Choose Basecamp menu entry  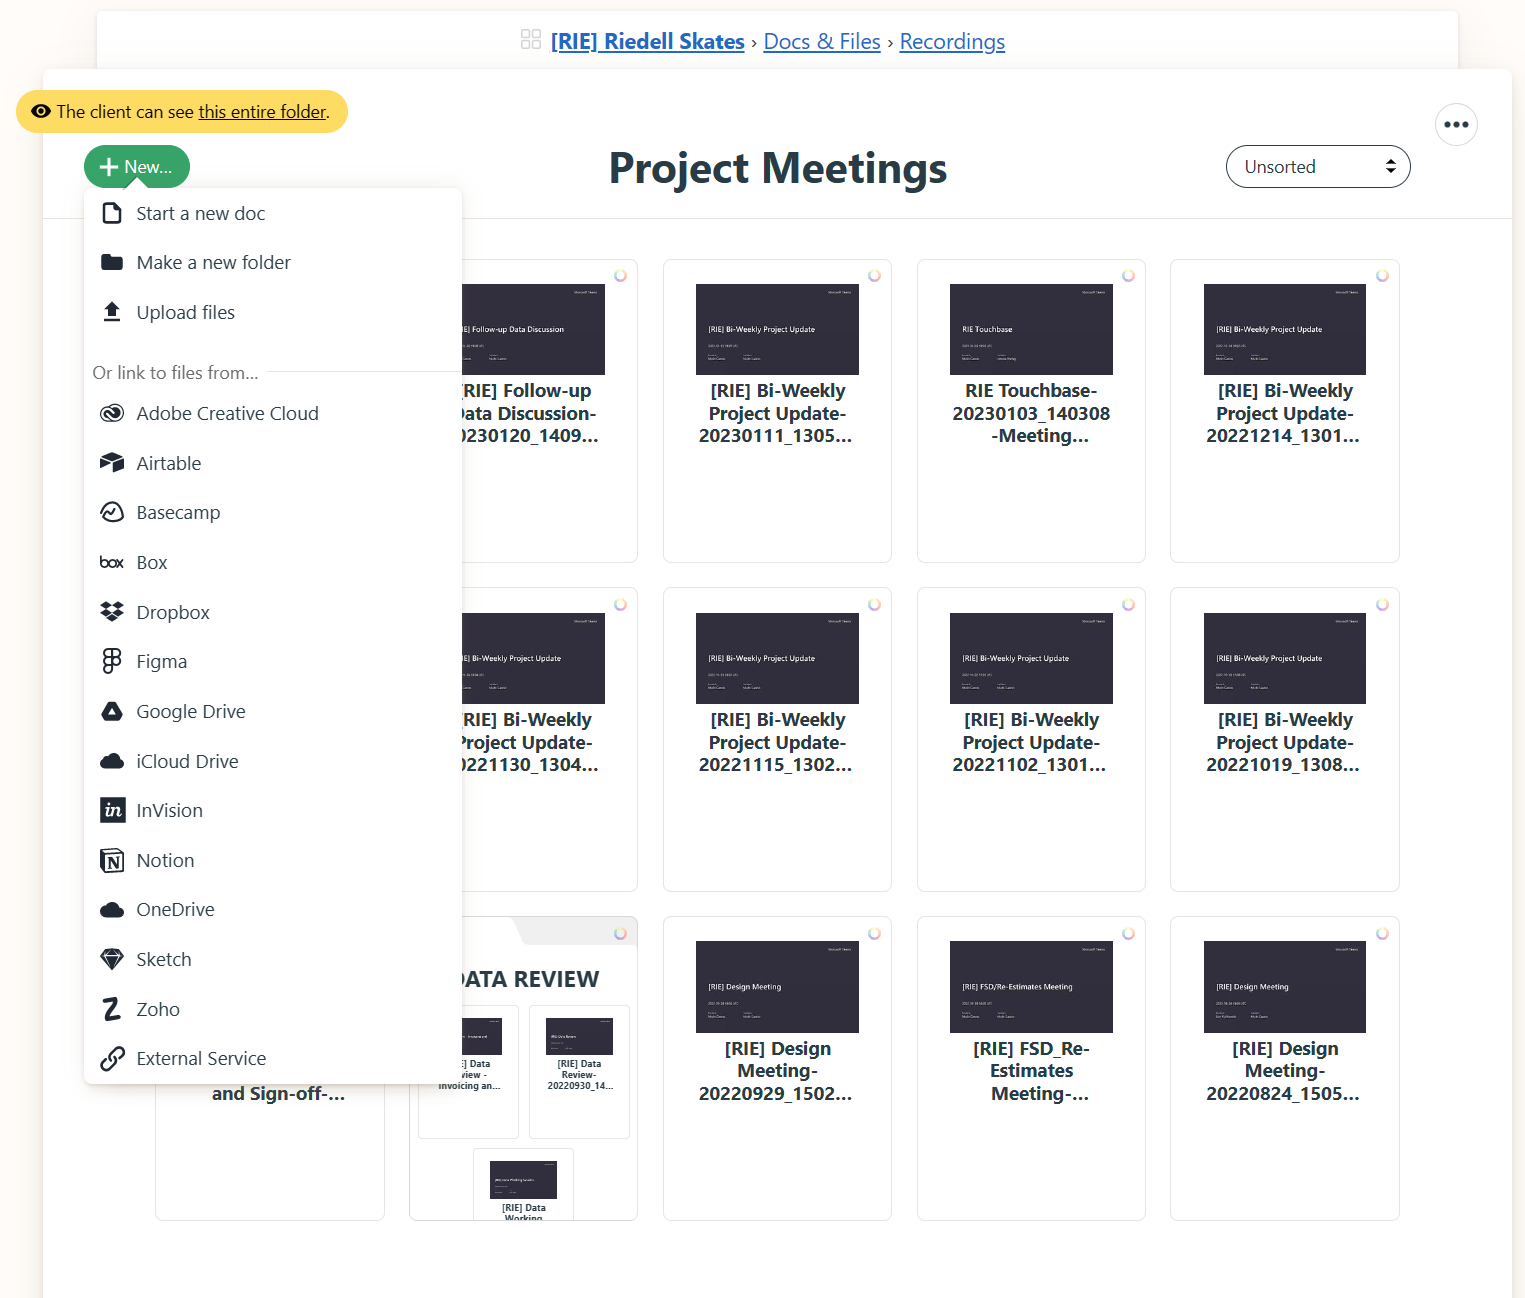coord(272,512)
